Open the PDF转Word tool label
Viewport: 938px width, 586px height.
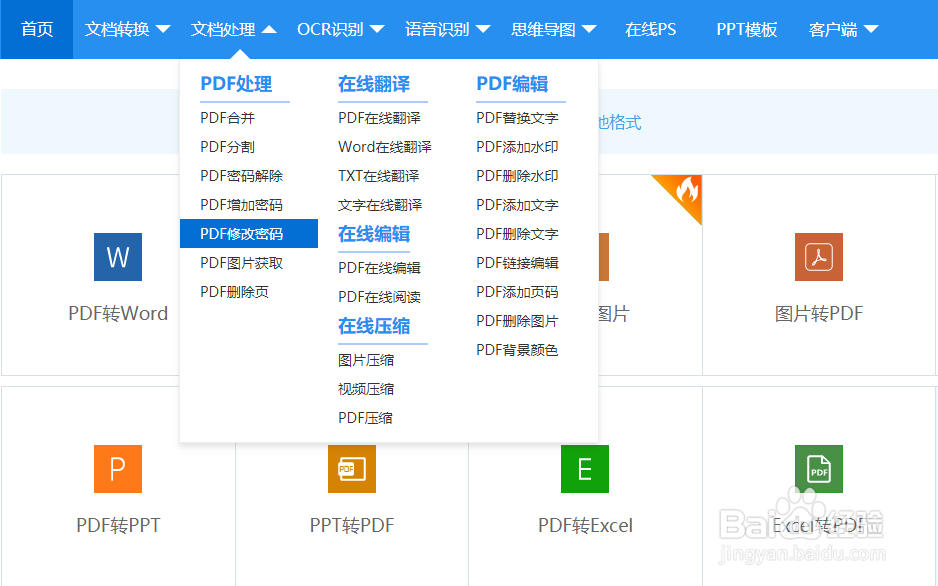pyautogui.click(x=118, y=313)
